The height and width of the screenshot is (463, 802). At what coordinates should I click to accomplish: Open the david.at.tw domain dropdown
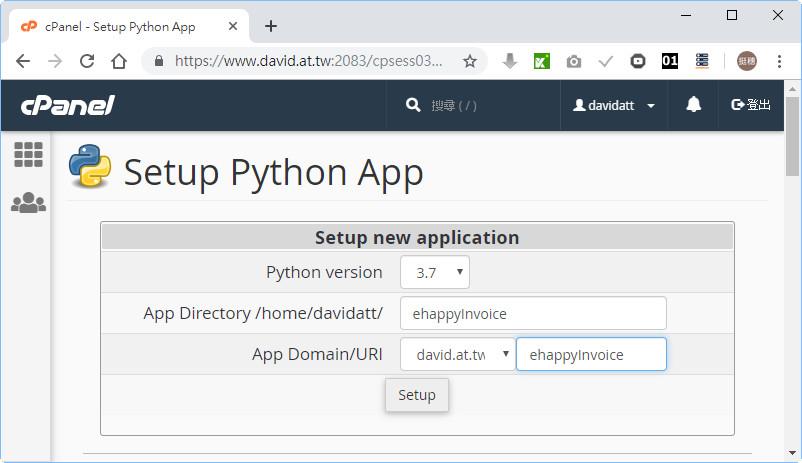point(457,354)
